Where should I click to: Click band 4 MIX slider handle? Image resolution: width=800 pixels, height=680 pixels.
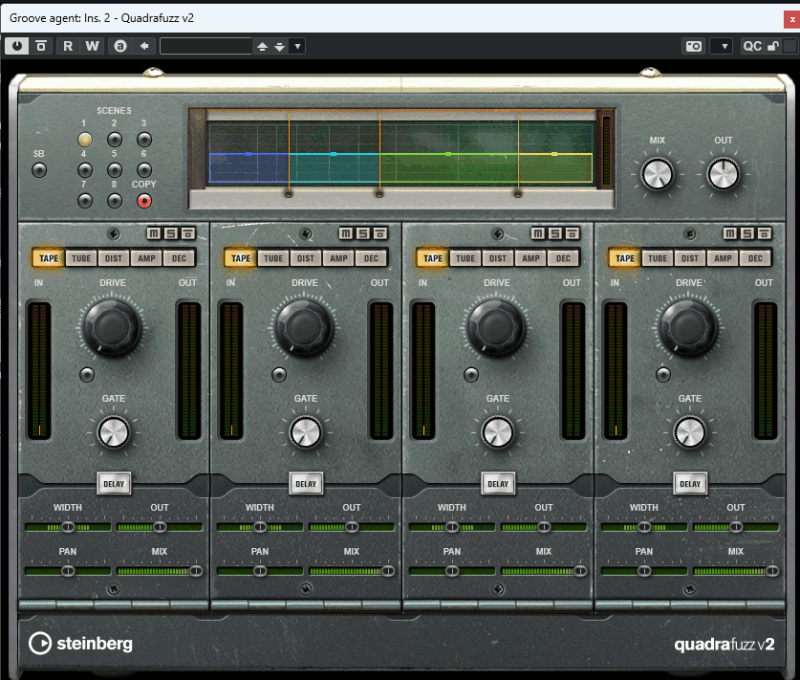(x=772, y=571)
